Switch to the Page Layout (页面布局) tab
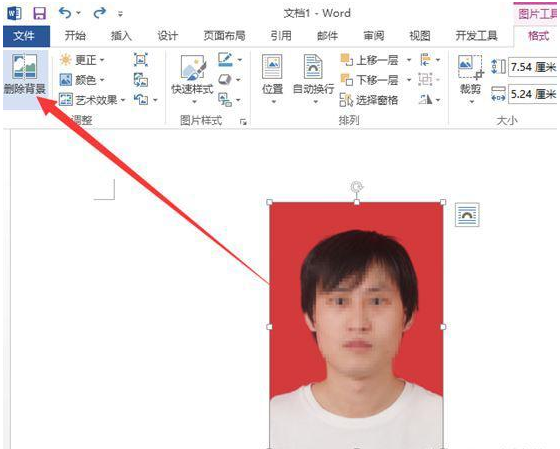Screen dimensions: 560x449 224,36
